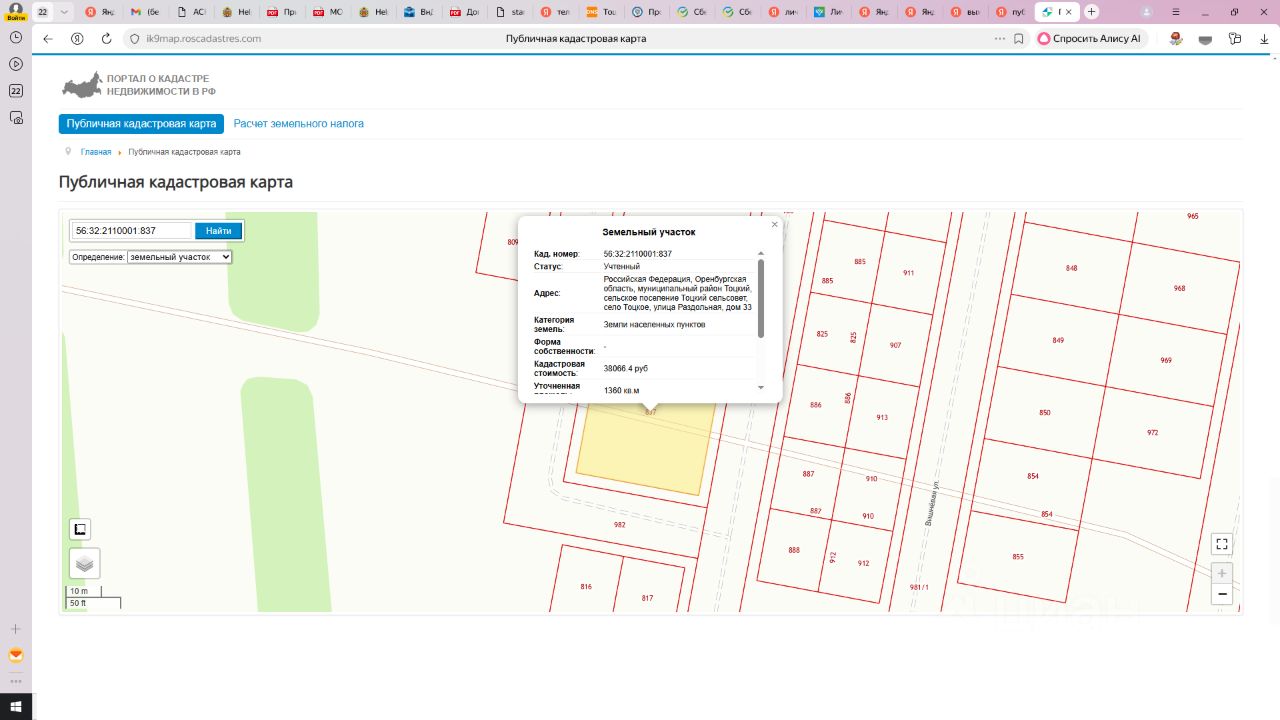Switch to the Gmail browser tab

click(146, 12)
